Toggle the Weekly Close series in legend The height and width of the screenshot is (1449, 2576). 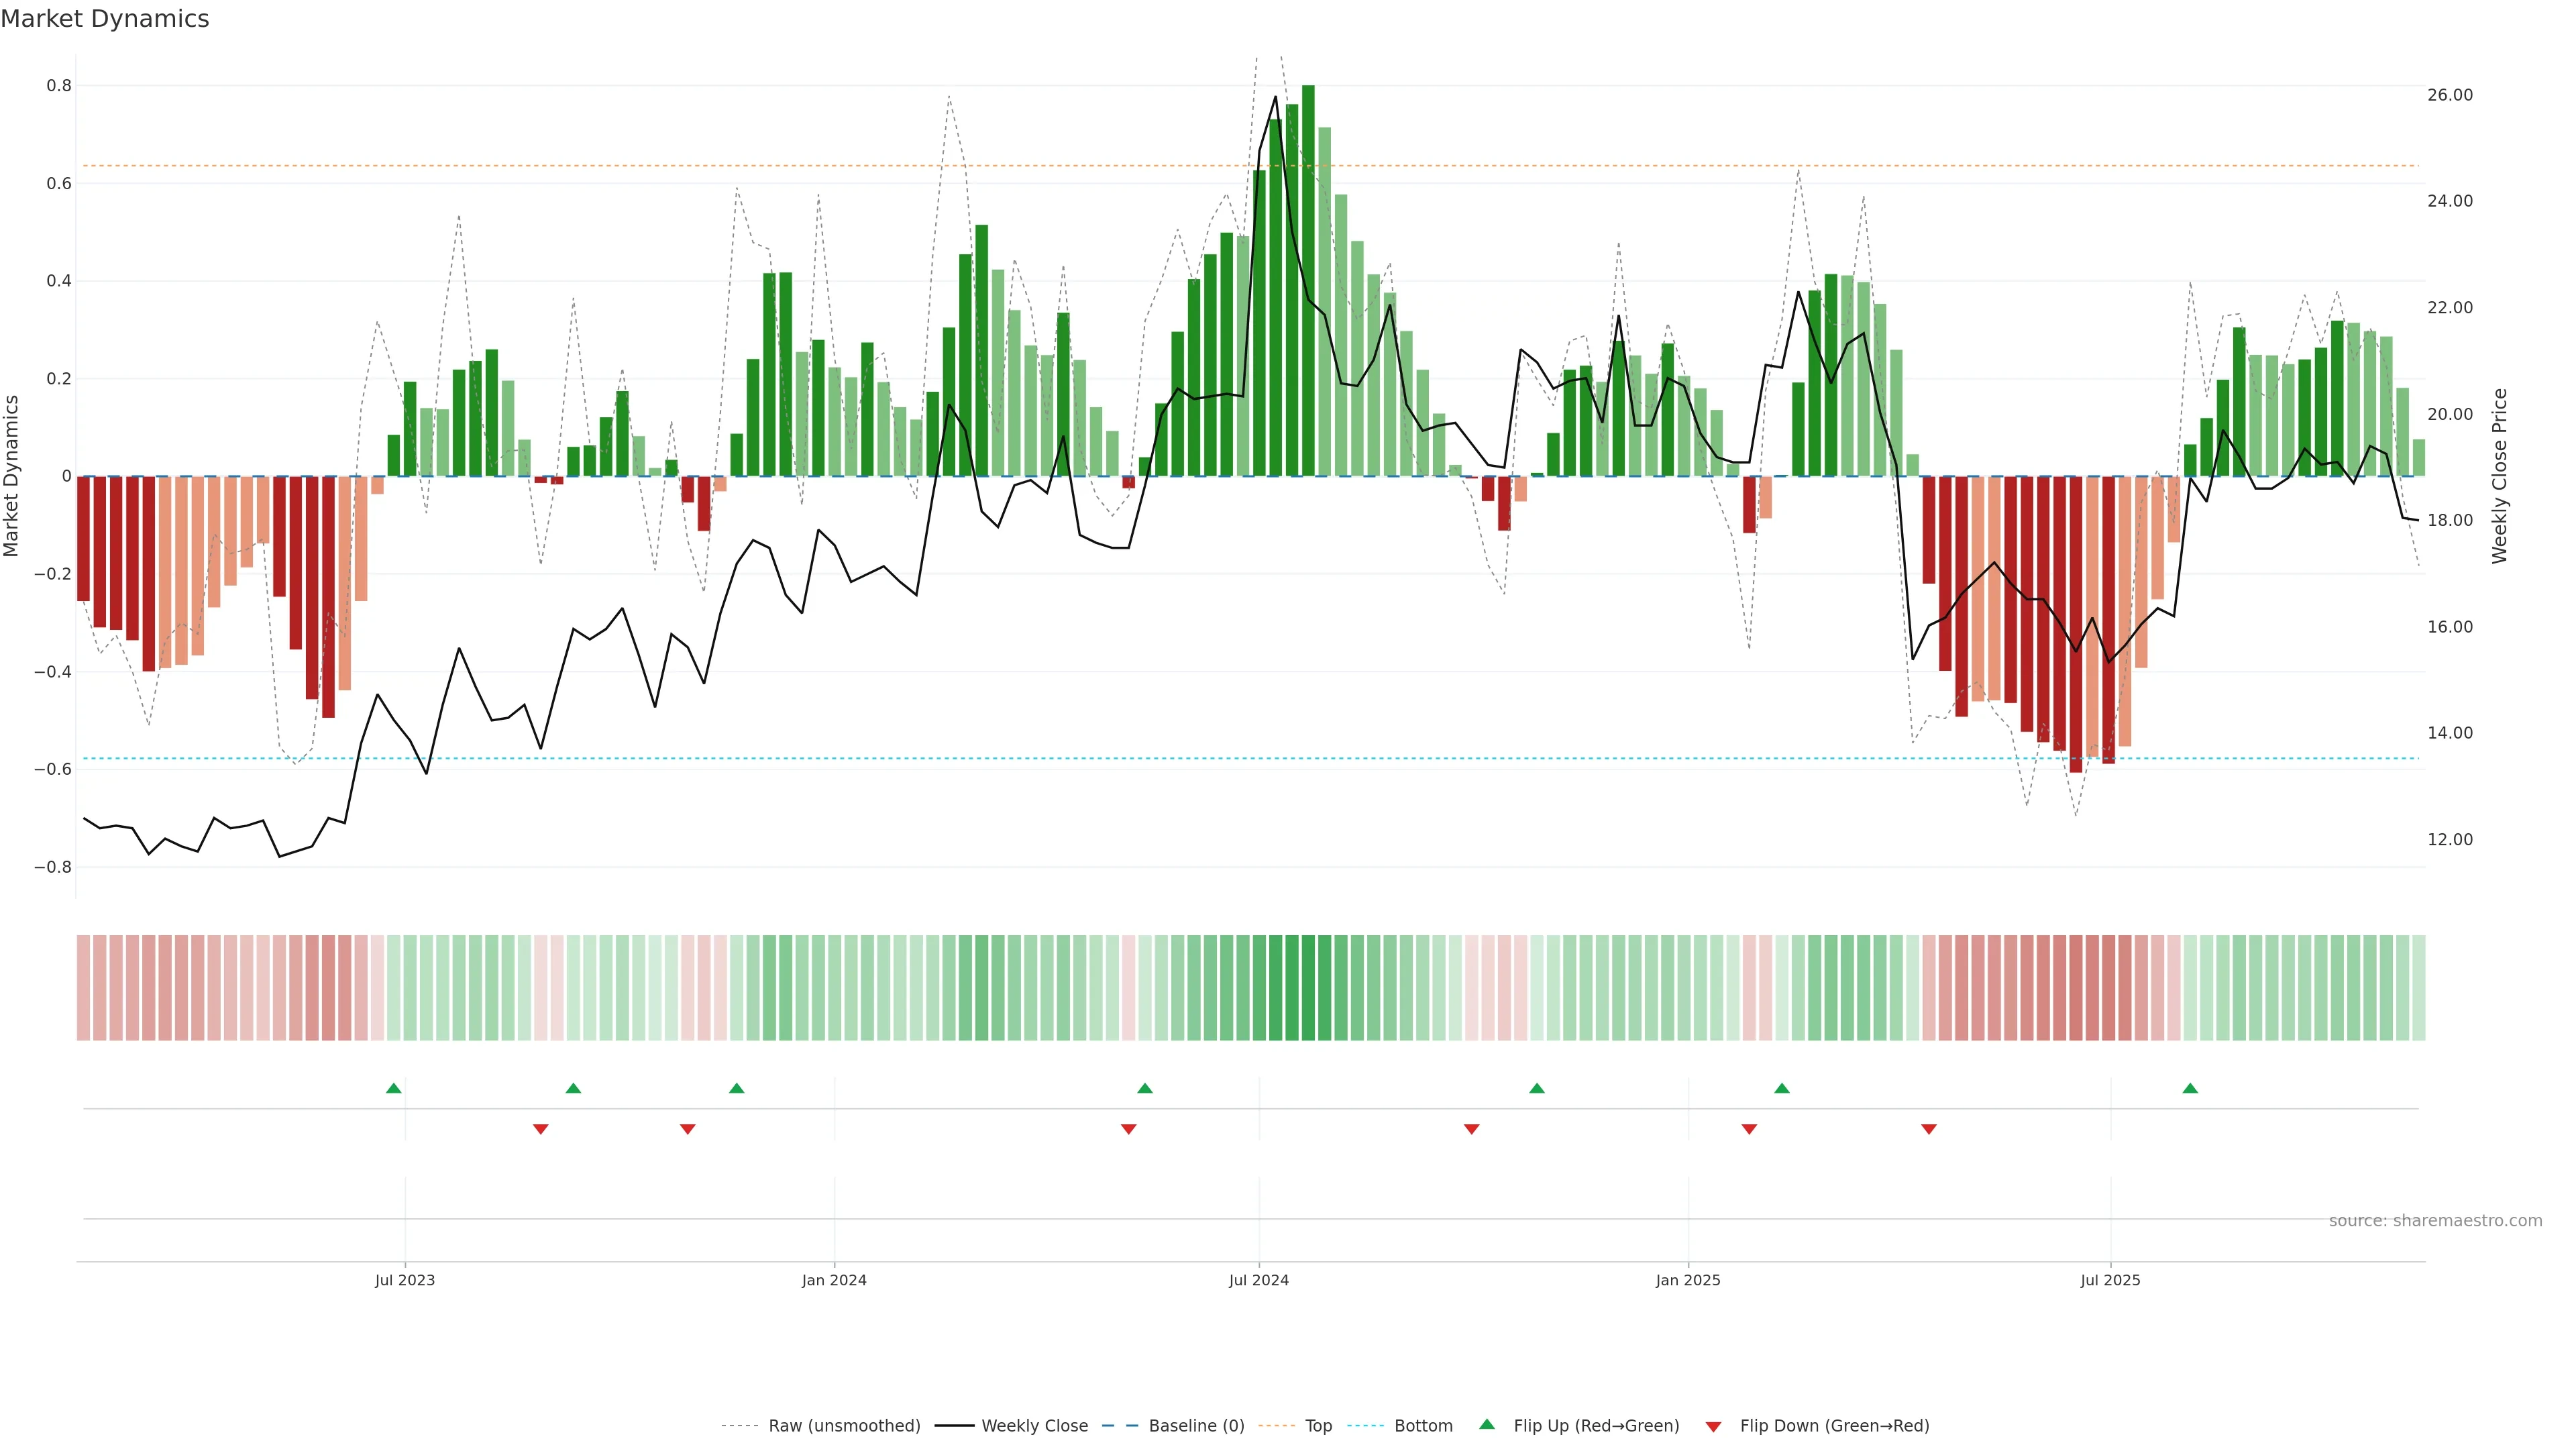tap(1034, 1425)
